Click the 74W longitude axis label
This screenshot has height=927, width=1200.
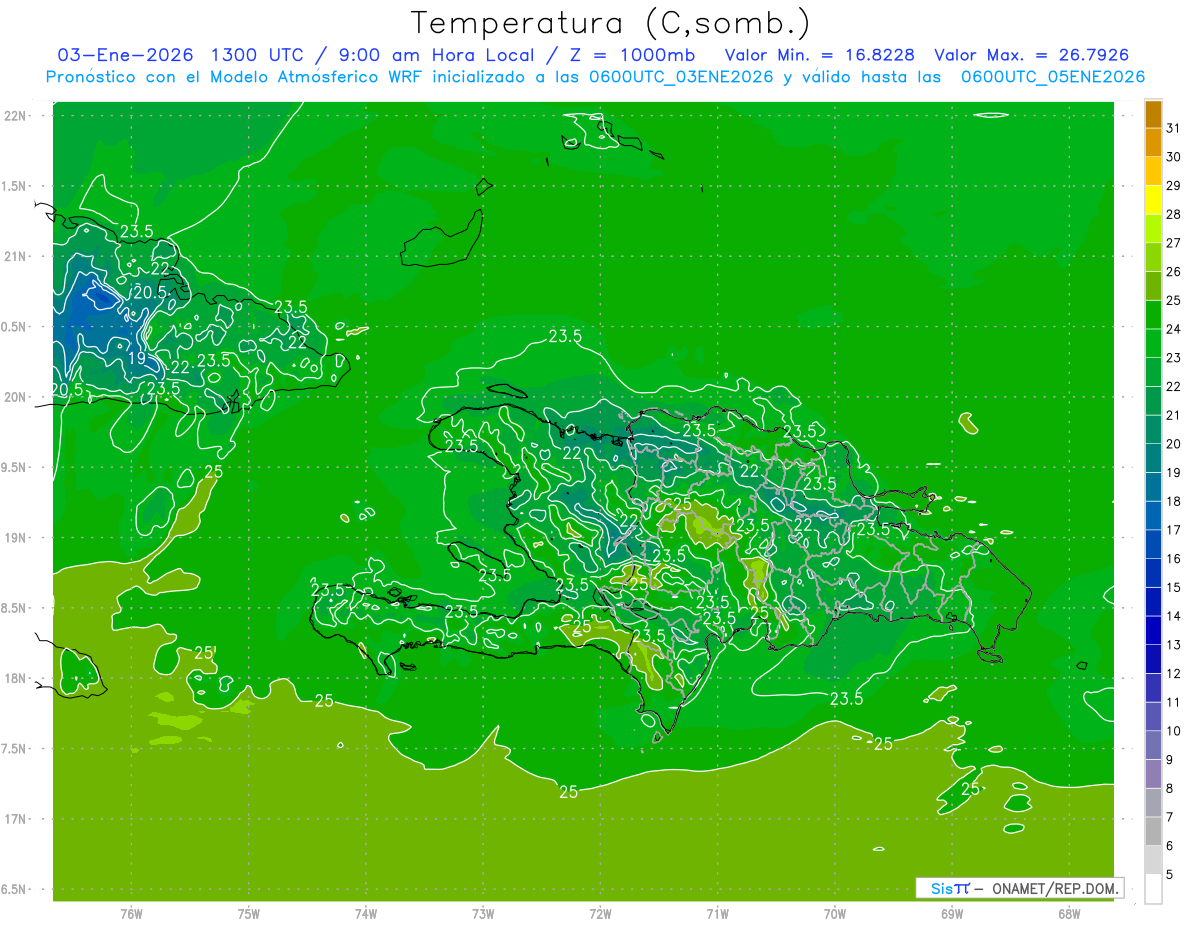(x=366, y=913)
